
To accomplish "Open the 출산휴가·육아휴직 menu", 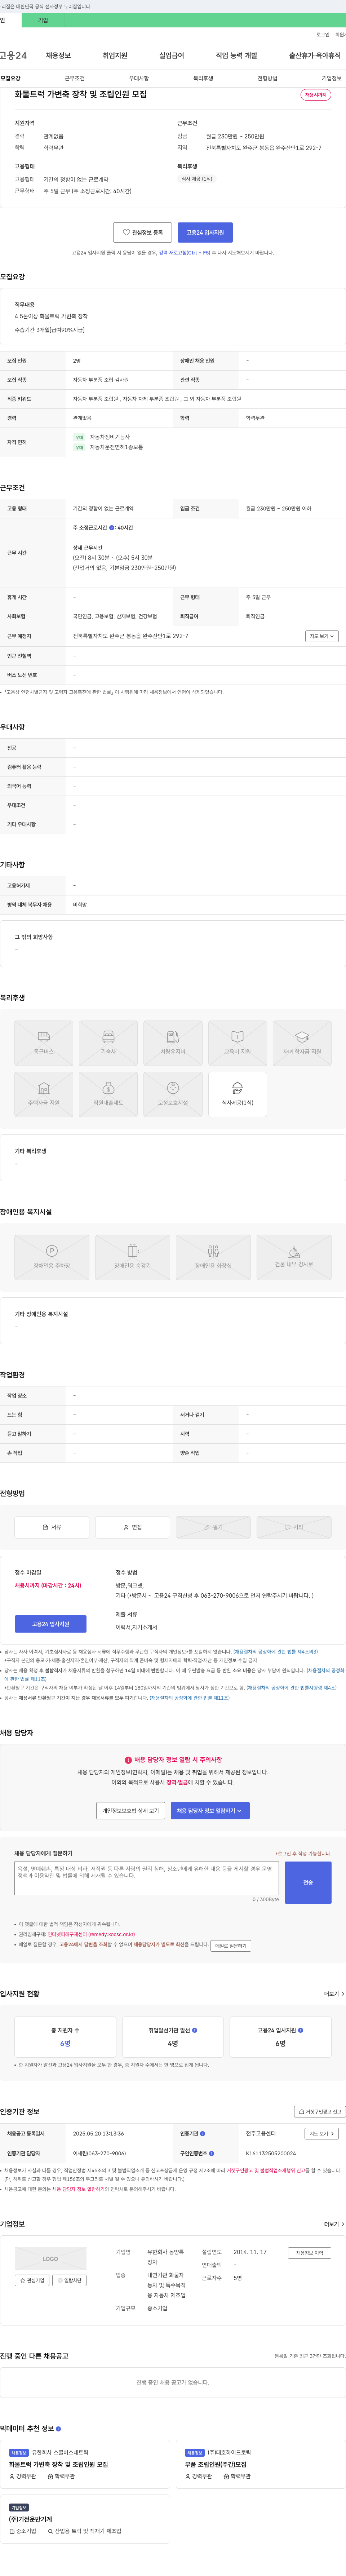I will pos(315,56).
